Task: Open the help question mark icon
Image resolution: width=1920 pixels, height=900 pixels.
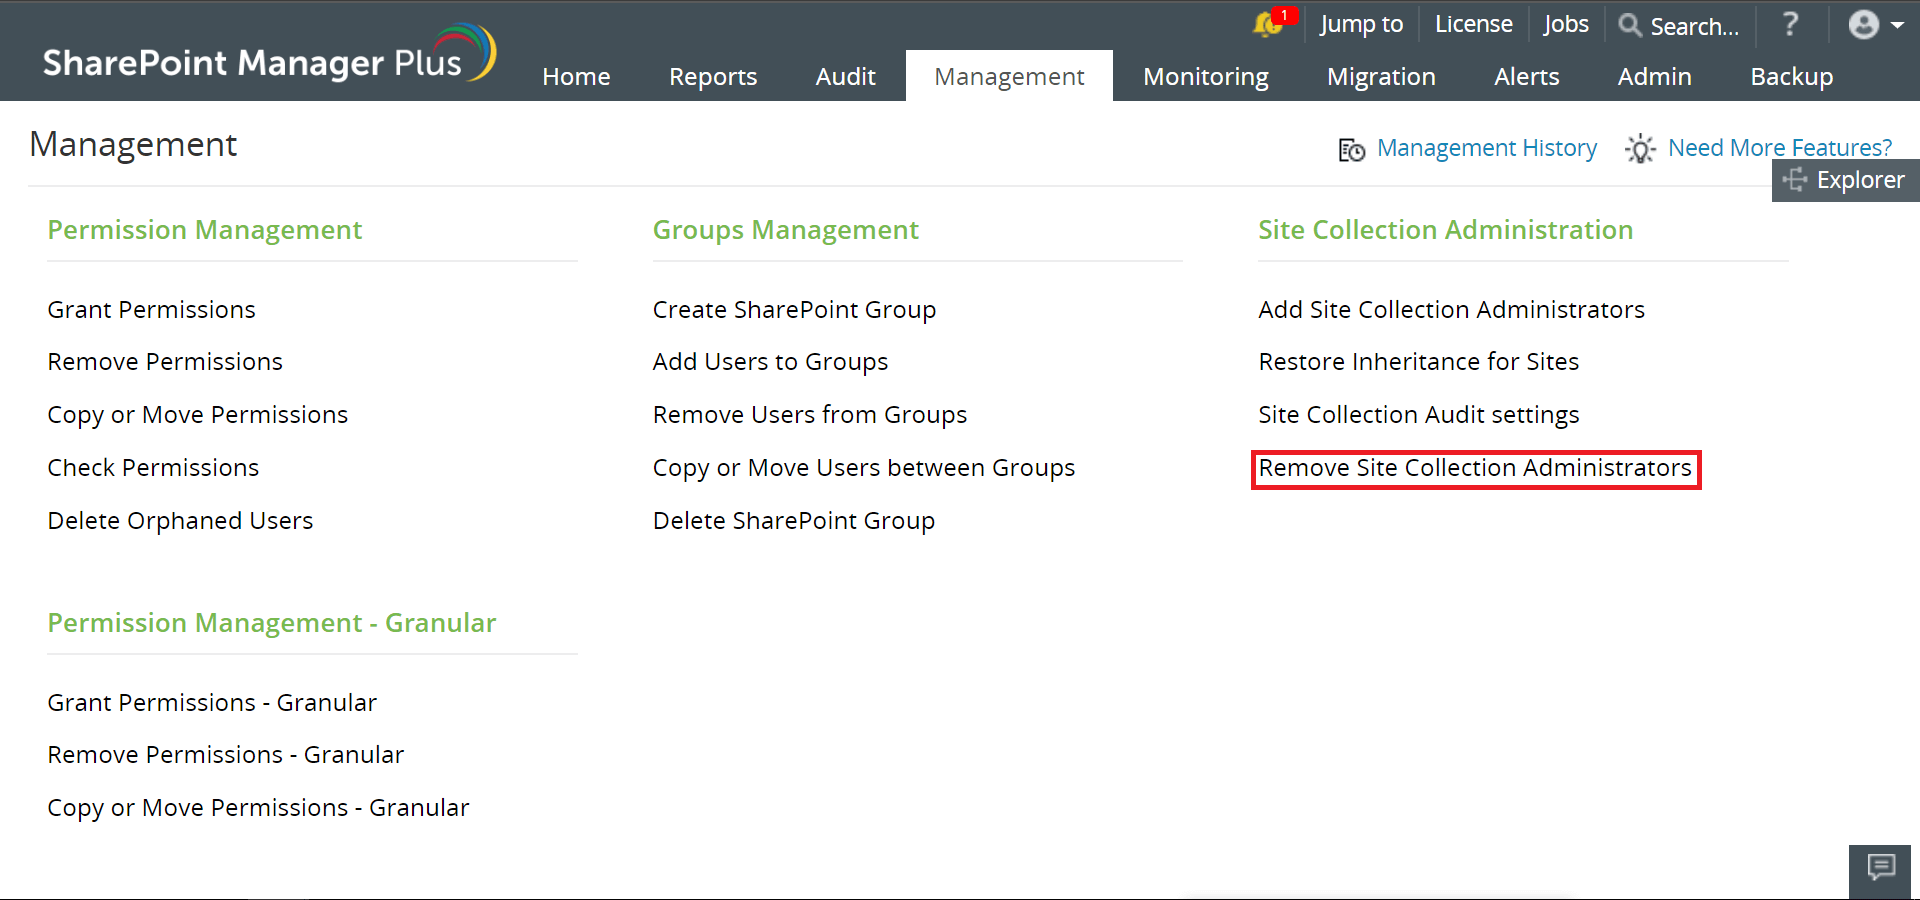Action: 1789,25
